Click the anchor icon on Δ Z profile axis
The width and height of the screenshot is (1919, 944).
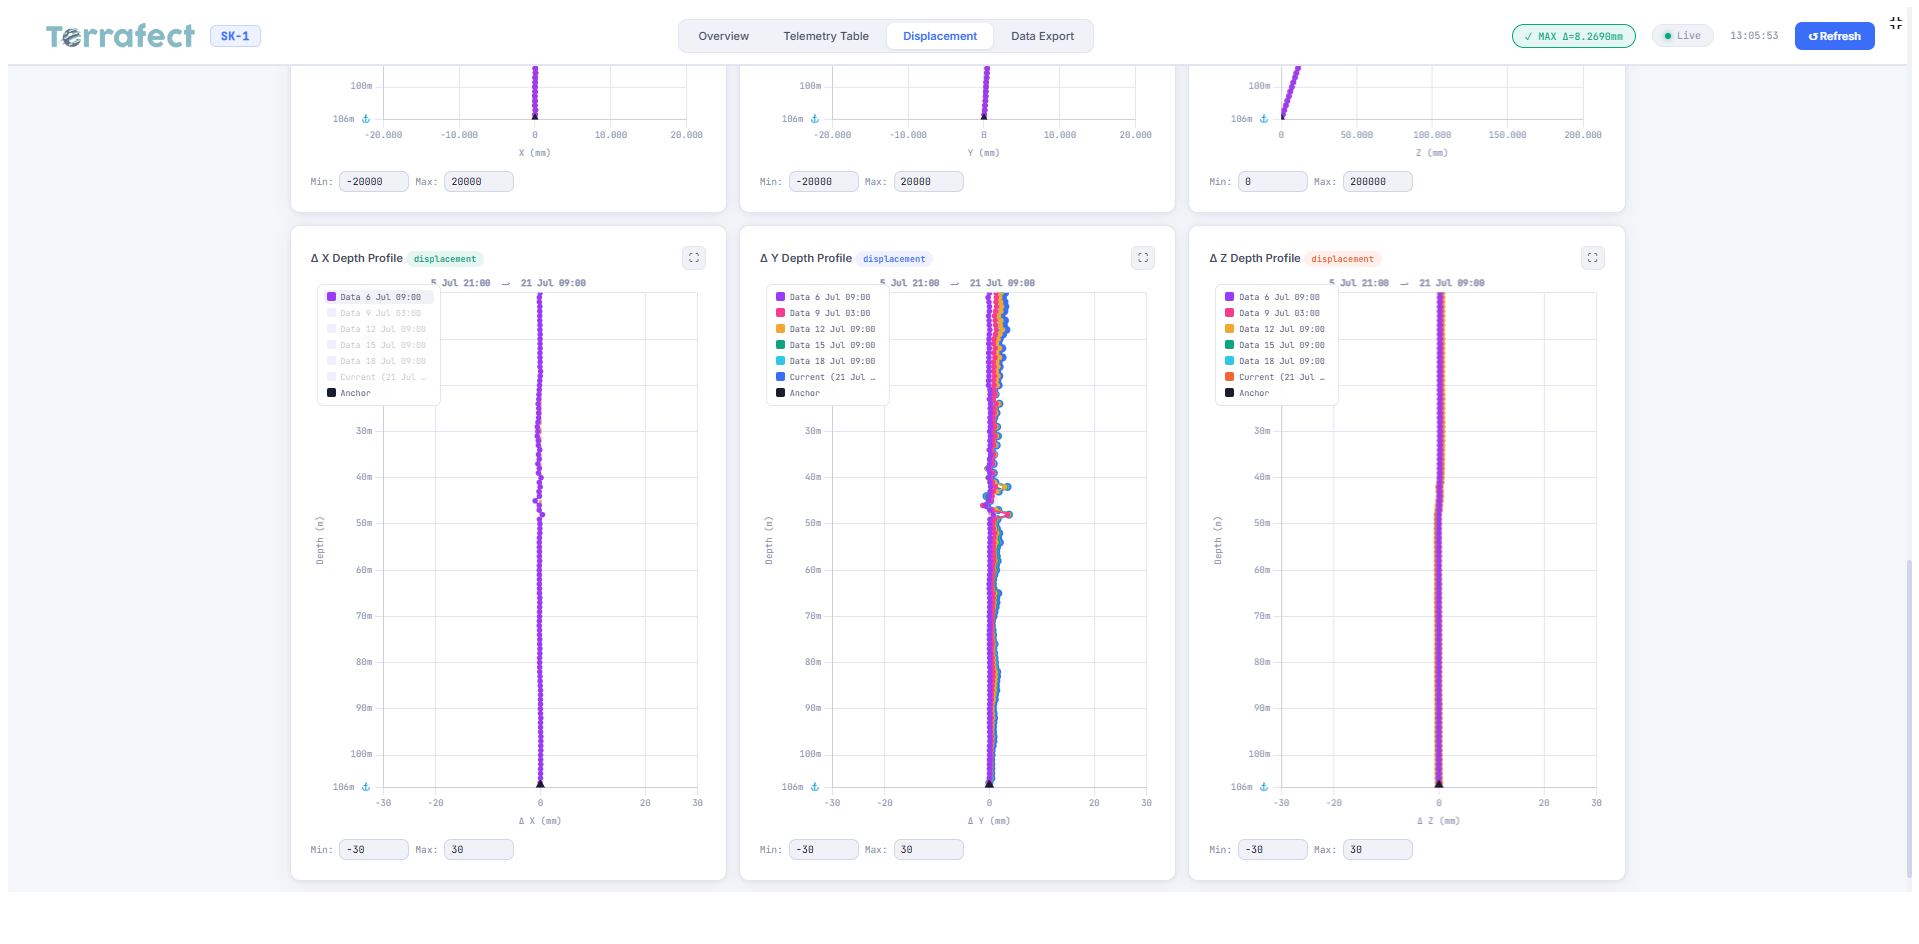1264,787
